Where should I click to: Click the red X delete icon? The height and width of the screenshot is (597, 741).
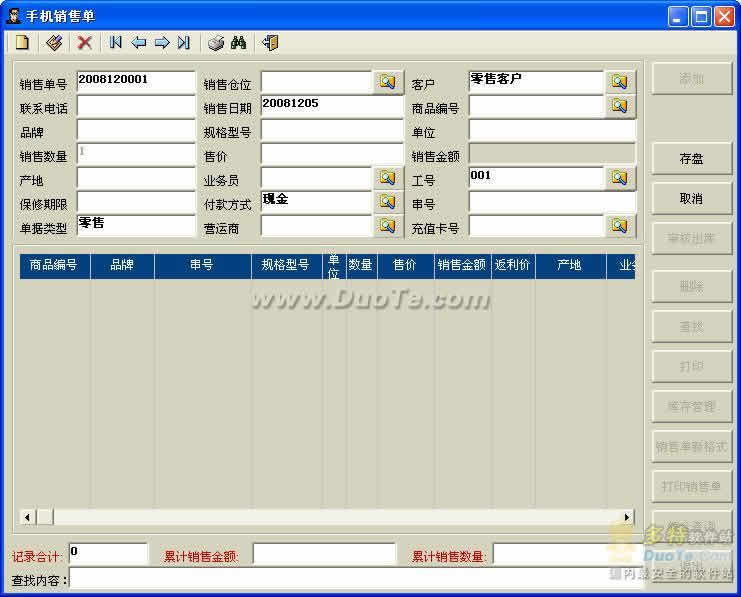point(85,43)
